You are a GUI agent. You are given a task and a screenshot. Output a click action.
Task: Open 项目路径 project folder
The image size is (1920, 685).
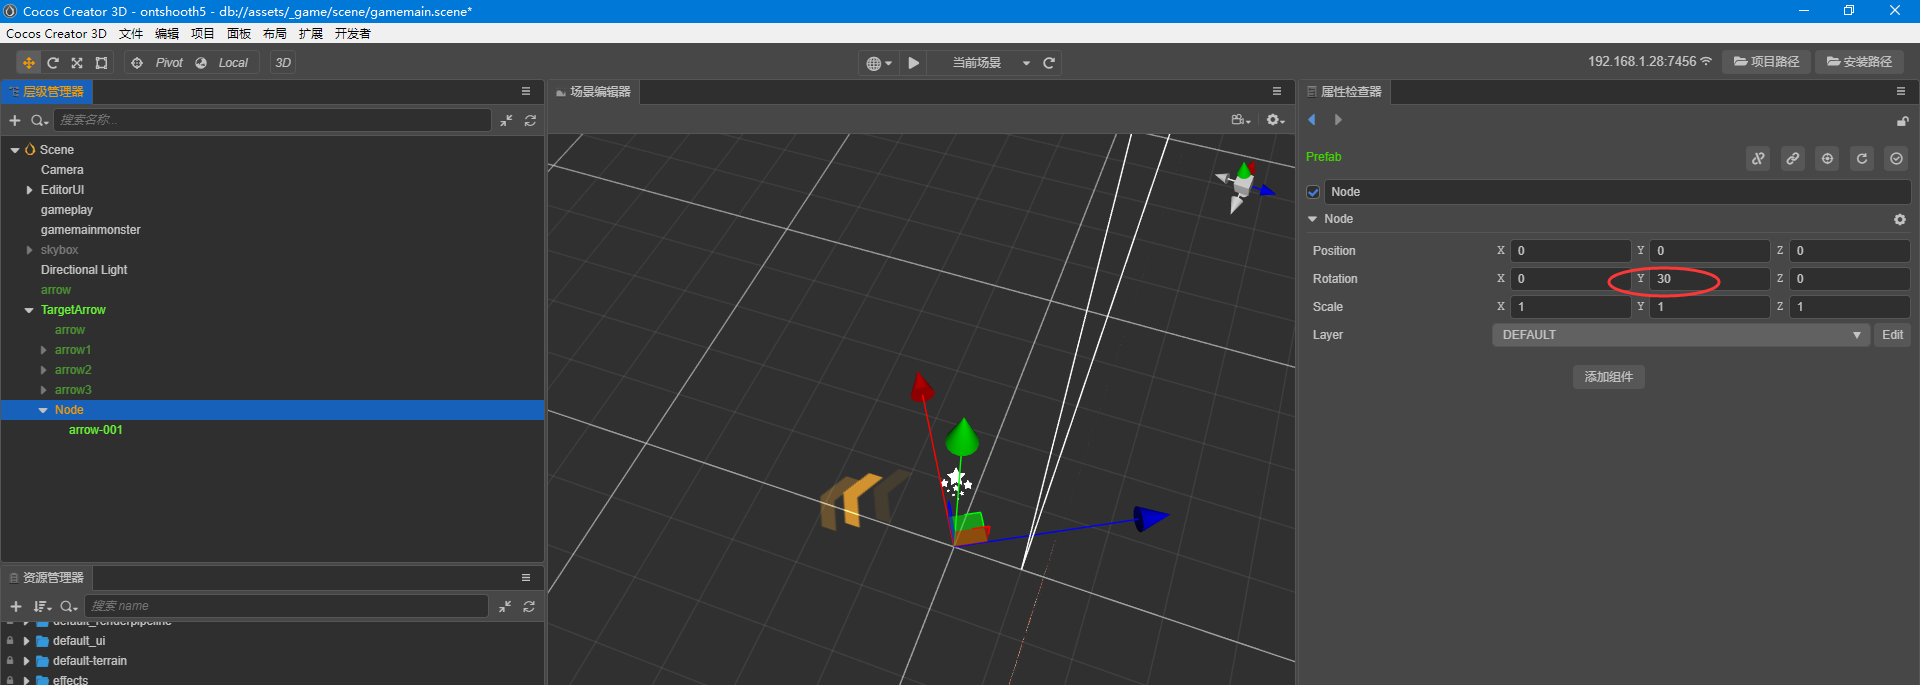click(1766, 62)
